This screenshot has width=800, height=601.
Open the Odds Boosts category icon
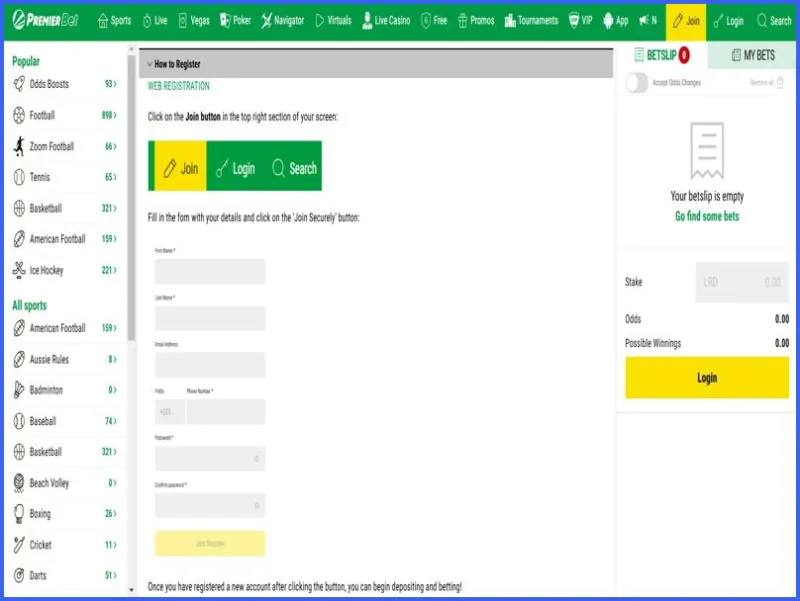click(19, 84)
